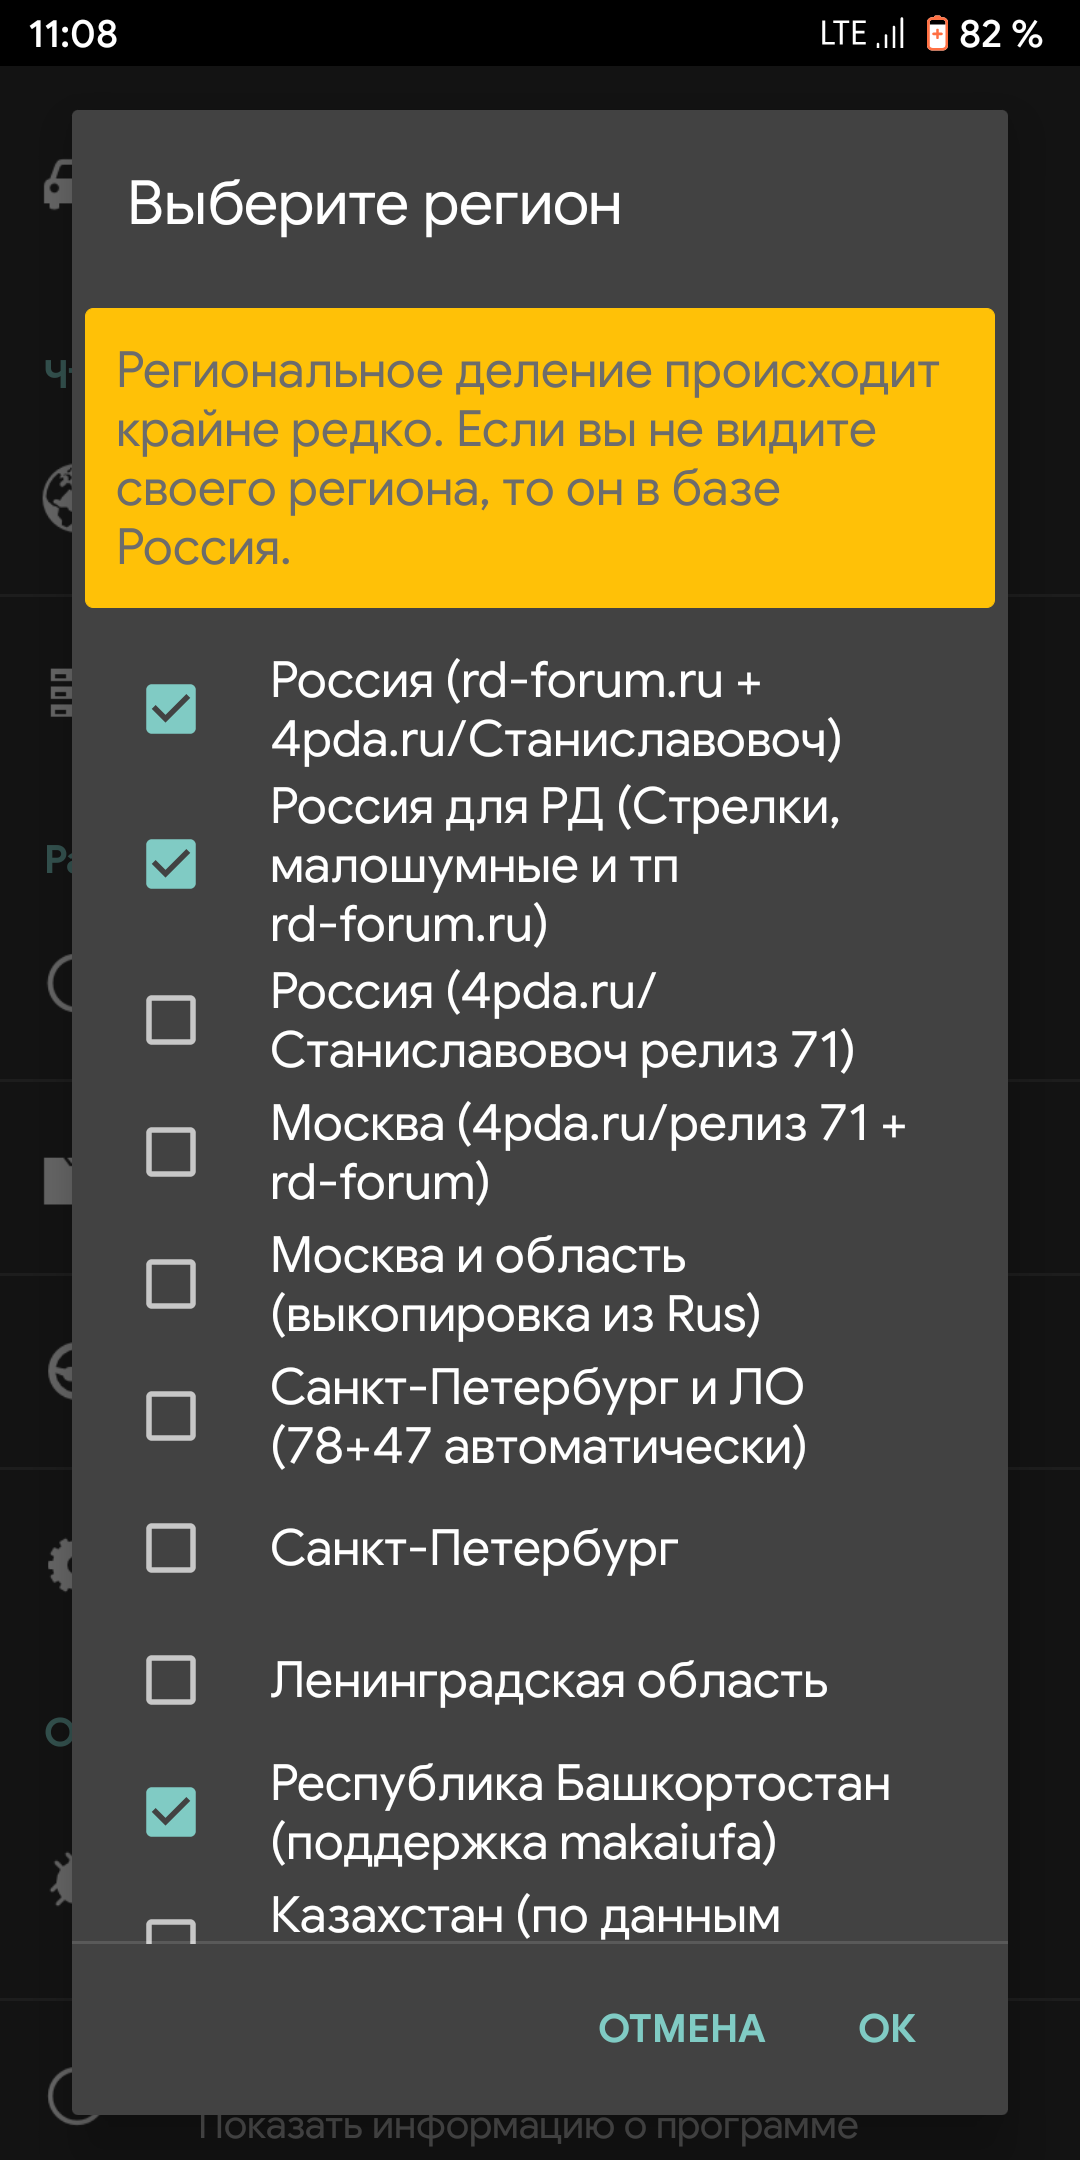Enable Ленинградская область checkbox

click(x=171, y=1680)
